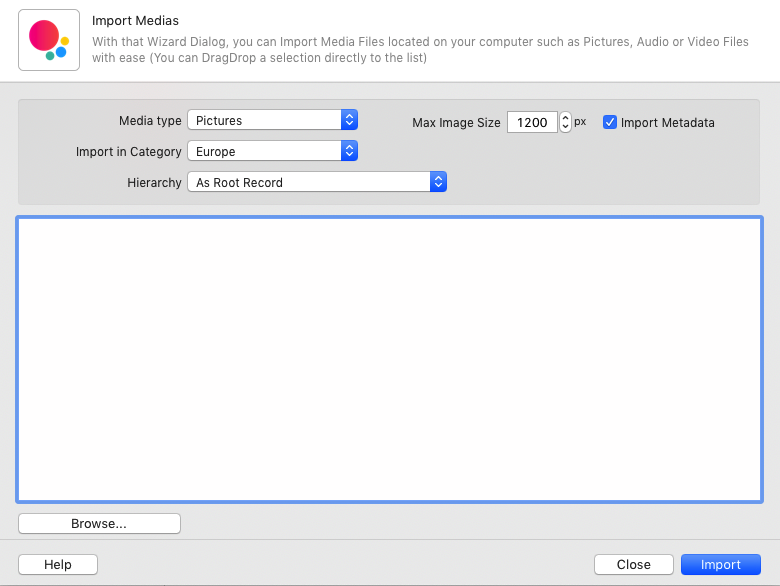The width and height of the screenshot is (780, 586).
Task: Close the Import Medias dialog
Action: click(x=633, y=564)
